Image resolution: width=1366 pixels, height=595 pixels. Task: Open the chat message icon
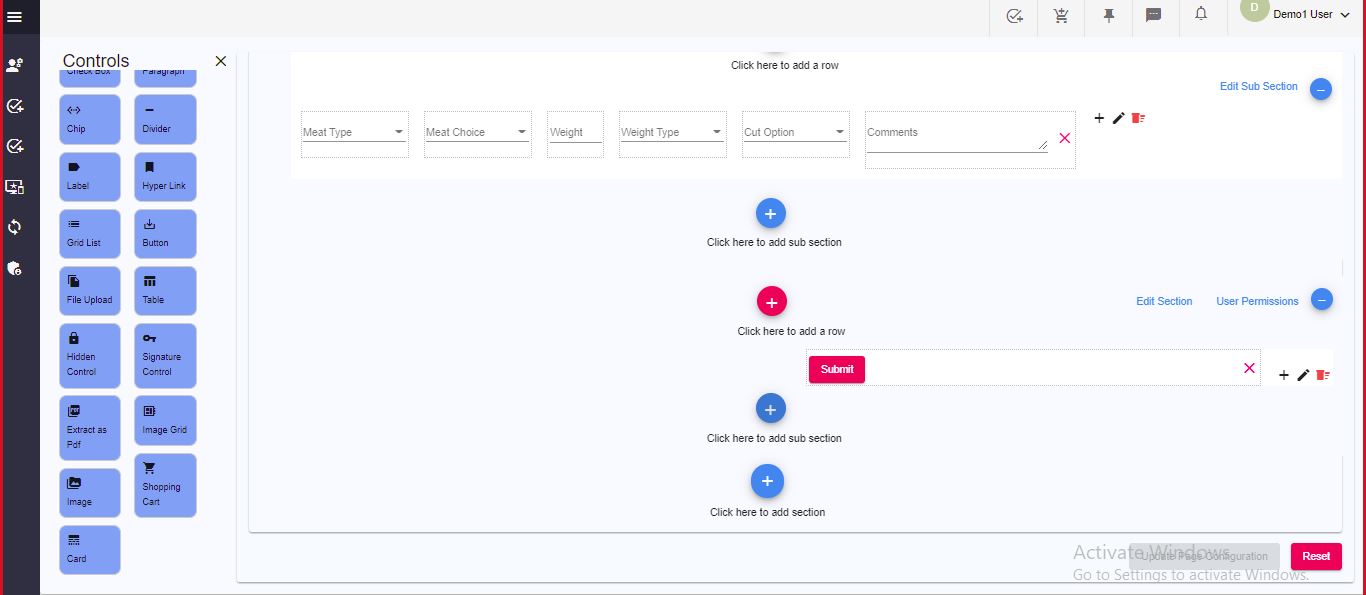coord(1153,16)
